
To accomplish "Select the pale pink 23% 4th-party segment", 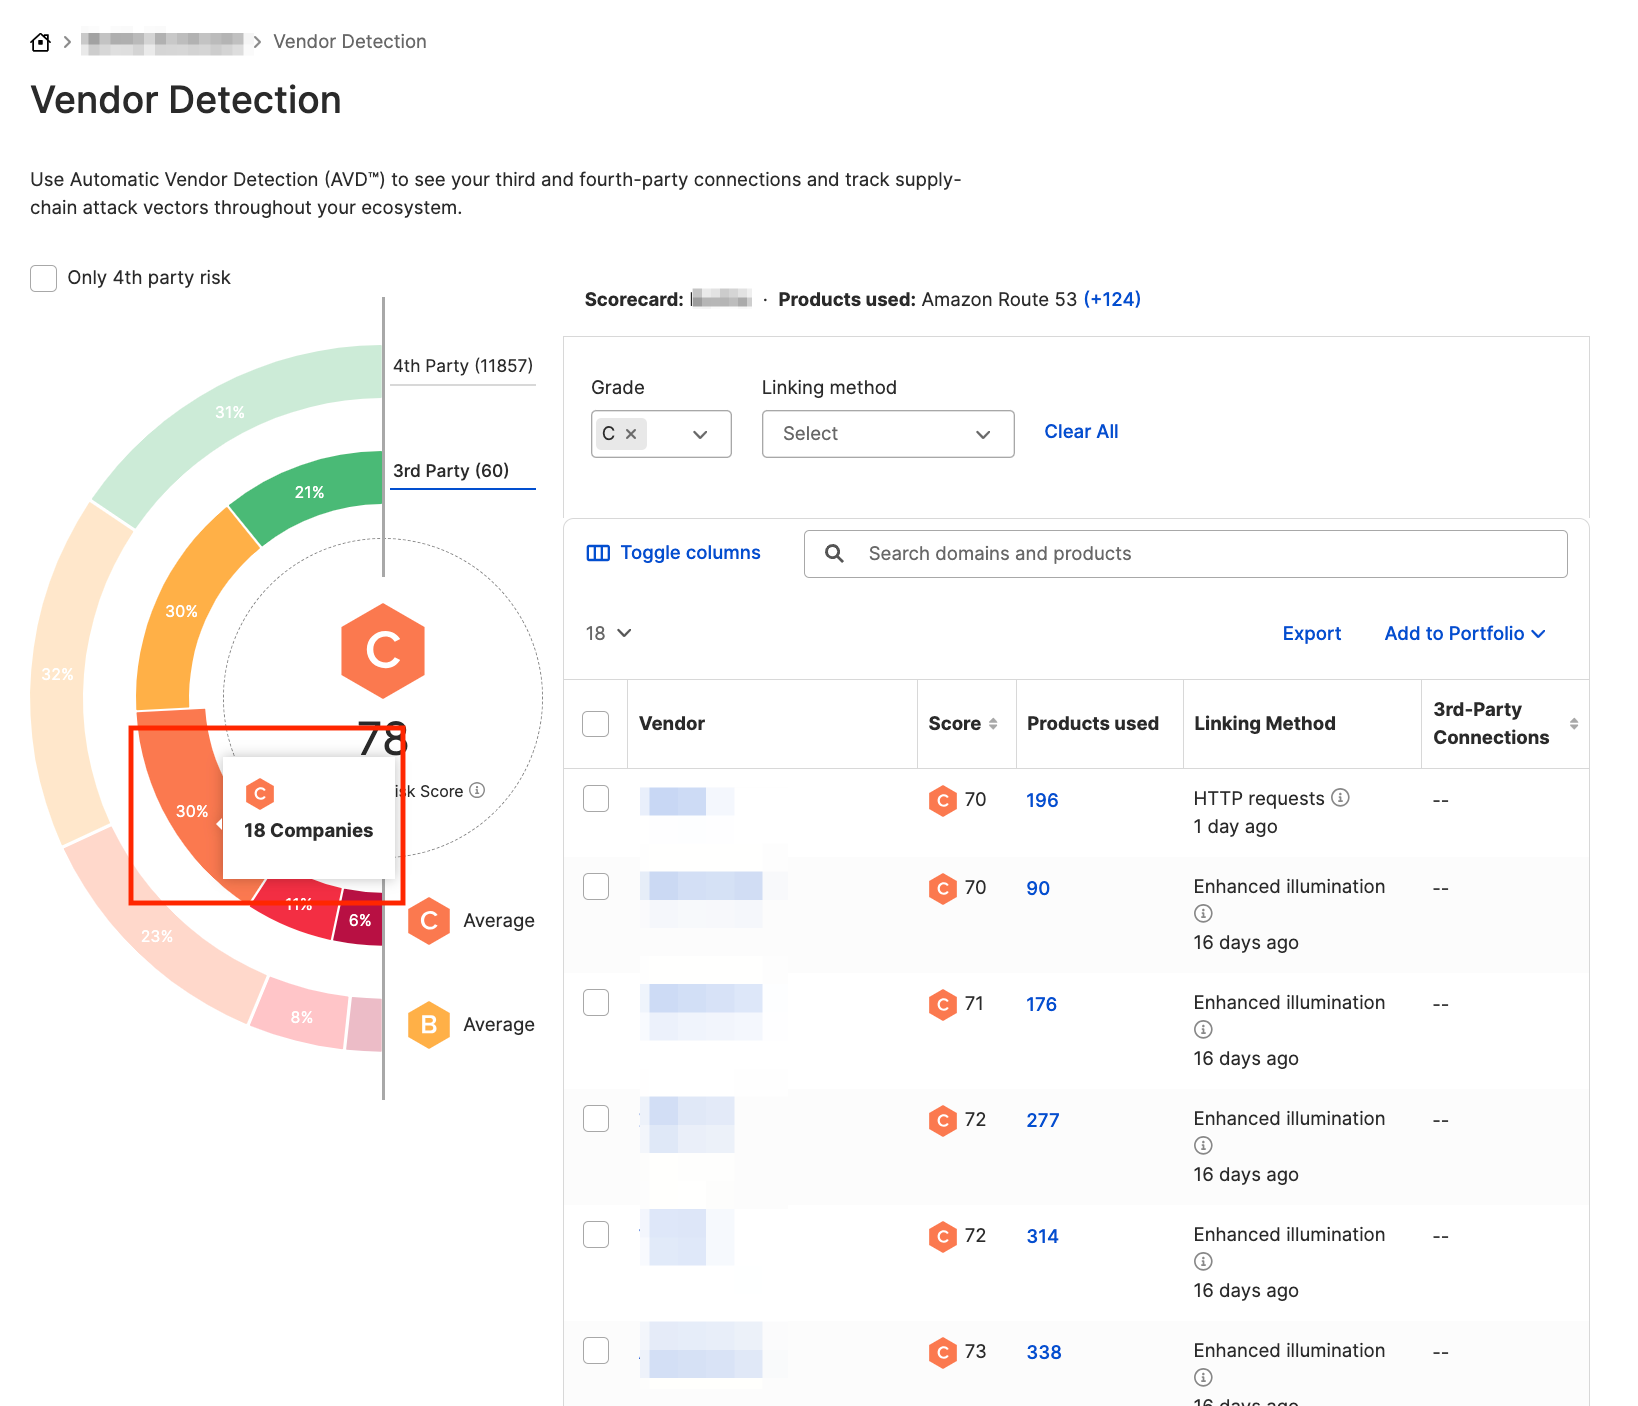I will [157, 936].
